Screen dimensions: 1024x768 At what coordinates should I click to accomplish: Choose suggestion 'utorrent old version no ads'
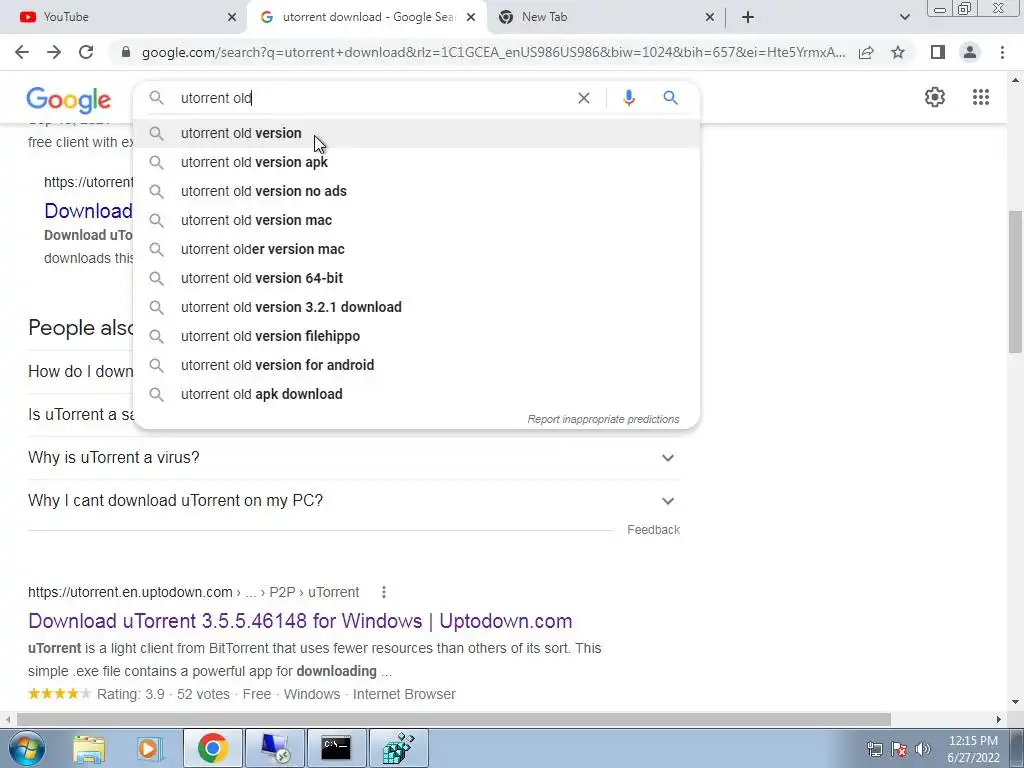tap(417, 191)
